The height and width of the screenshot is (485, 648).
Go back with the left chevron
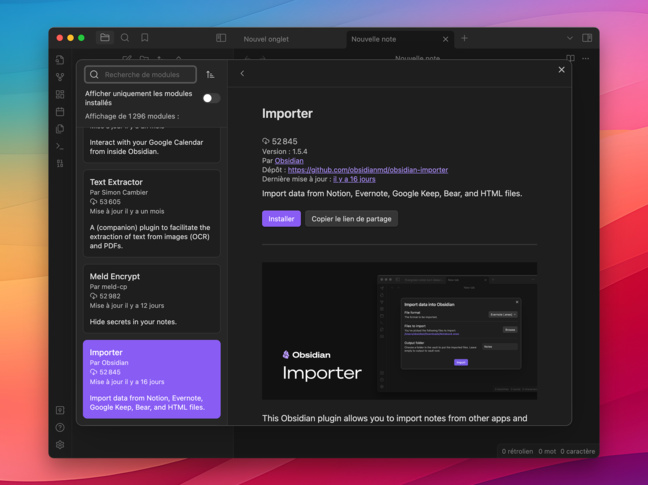[x=242, y=74]
